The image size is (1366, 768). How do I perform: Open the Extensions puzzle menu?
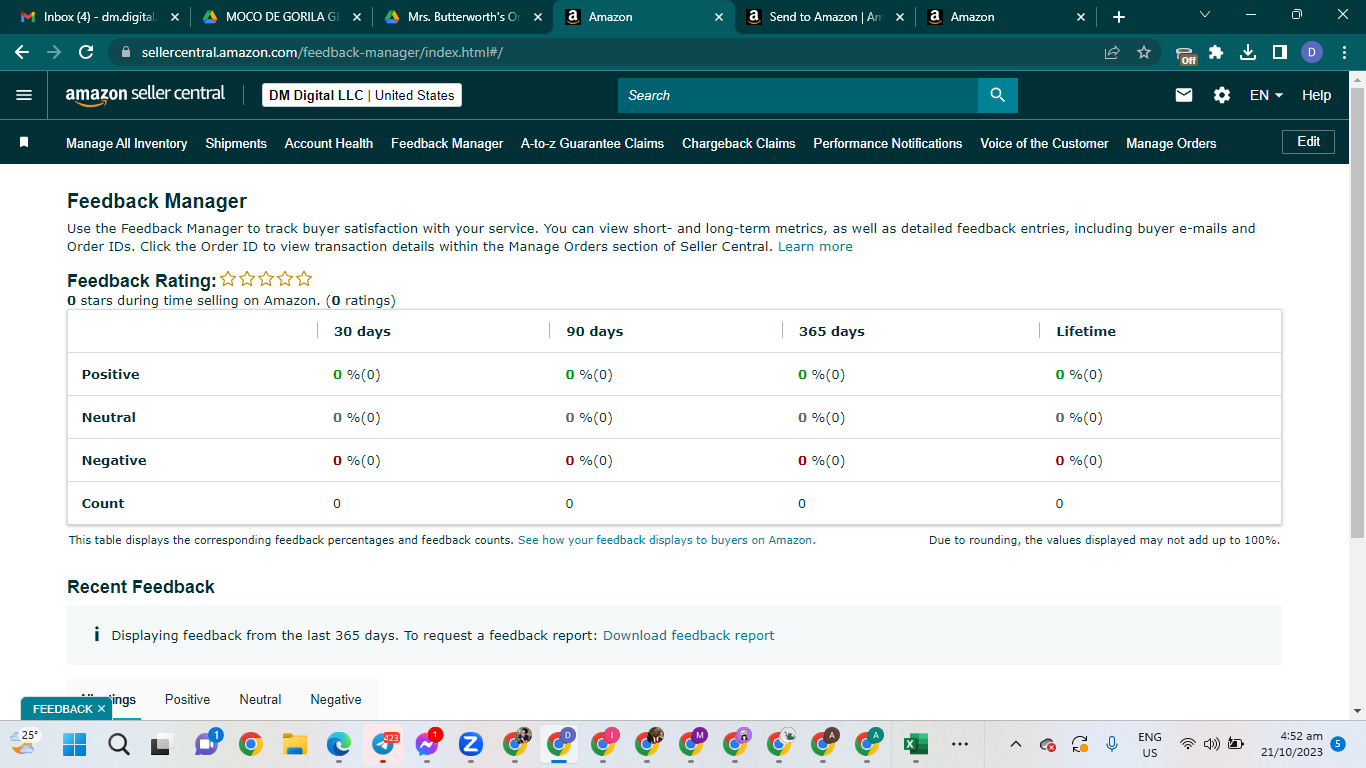(x=1216, y=52)
